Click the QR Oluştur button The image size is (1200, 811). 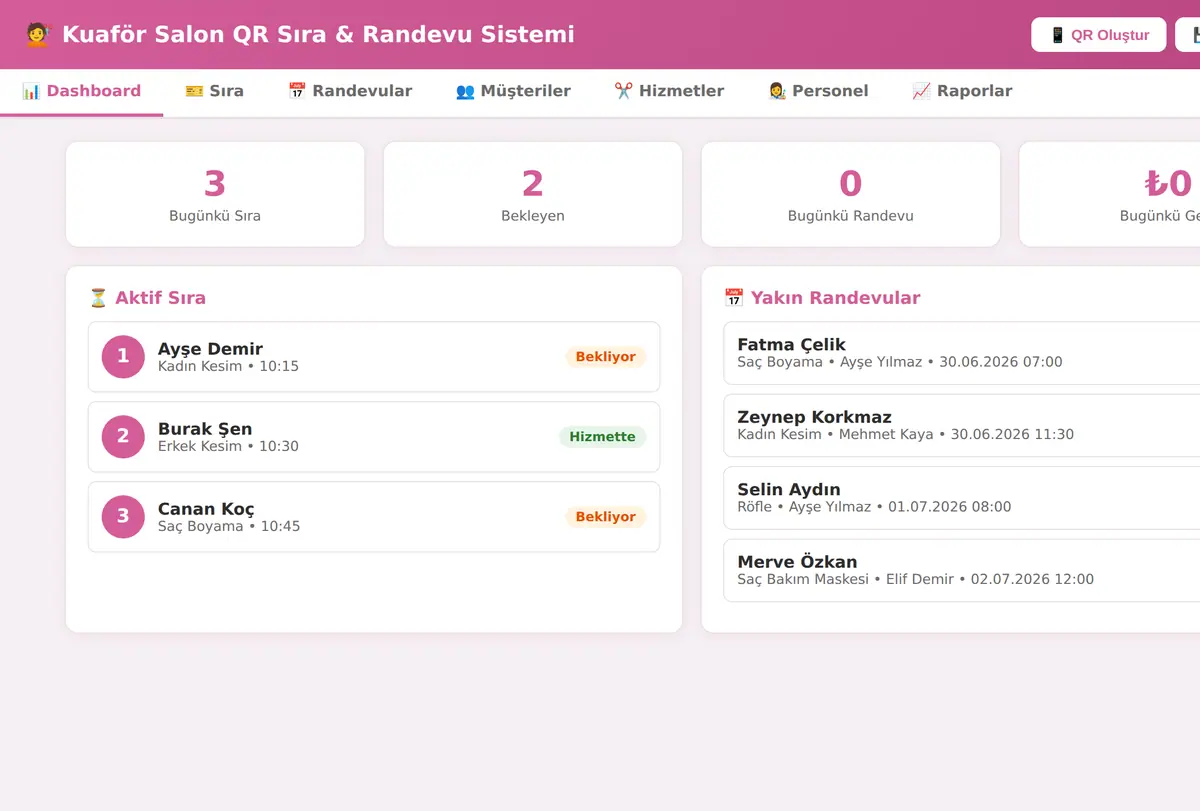point(1099,35)
